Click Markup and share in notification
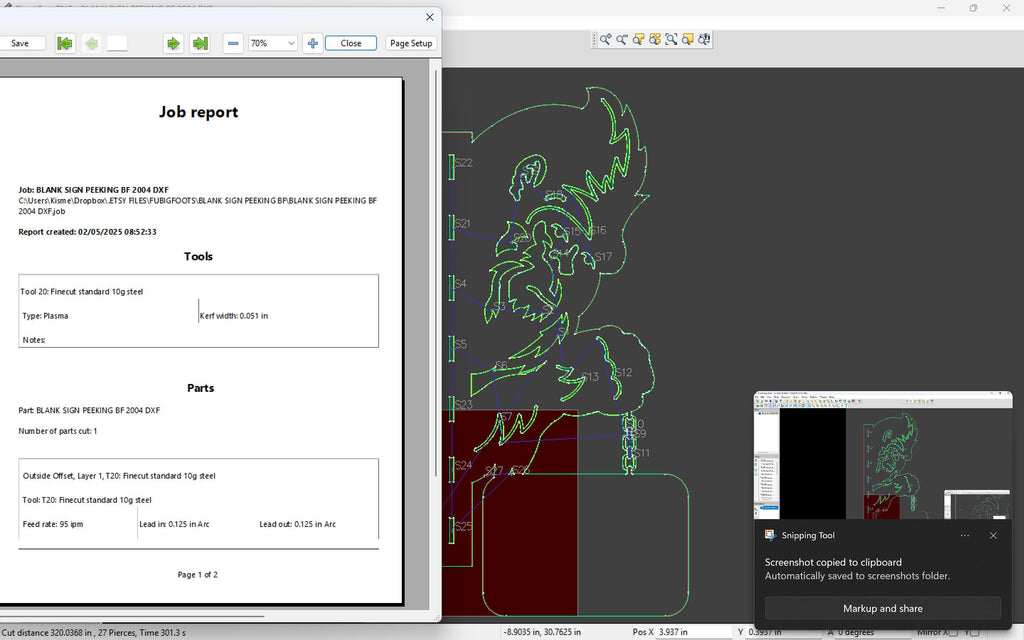1024x640 pixels. coord(883,608)
